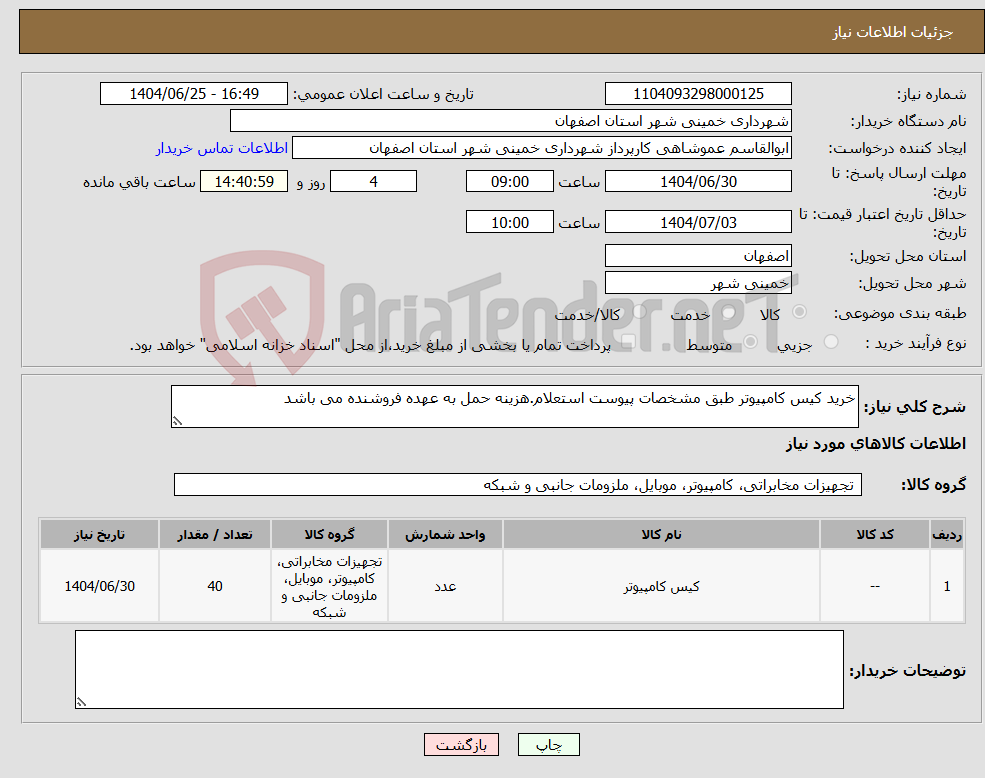Click the announcement date field 1404/06/25
The height and width of the screenshot is (778, 985).
coord(194,93)
